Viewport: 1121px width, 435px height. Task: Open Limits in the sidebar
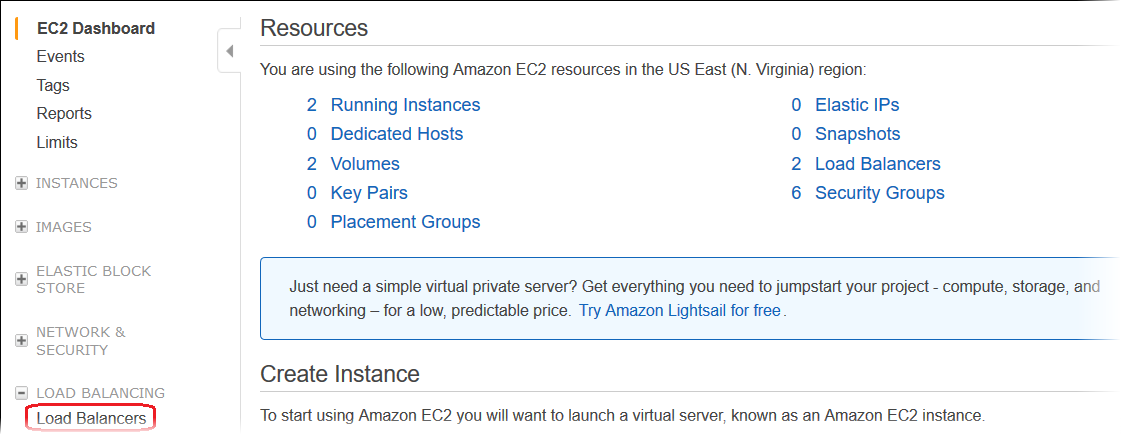(x=57, y=143)
